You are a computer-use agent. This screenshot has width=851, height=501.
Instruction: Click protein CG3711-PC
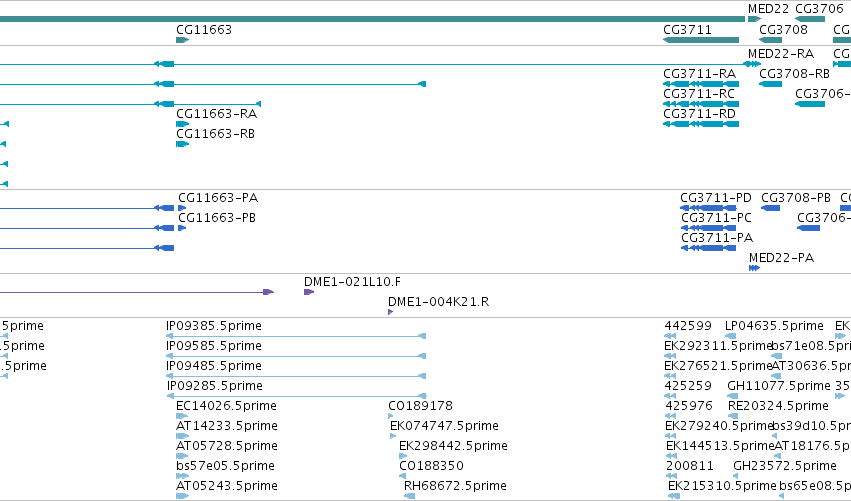click(x=716, y=218)
